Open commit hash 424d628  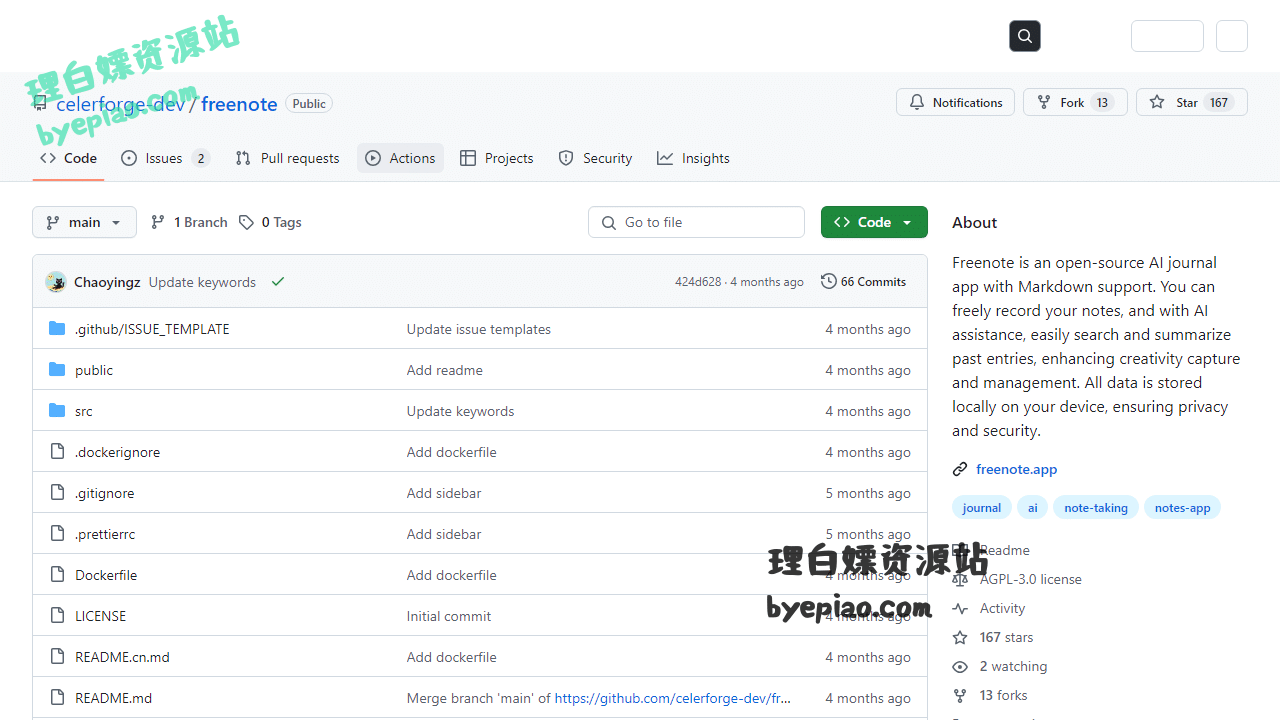tap(698, 282)
